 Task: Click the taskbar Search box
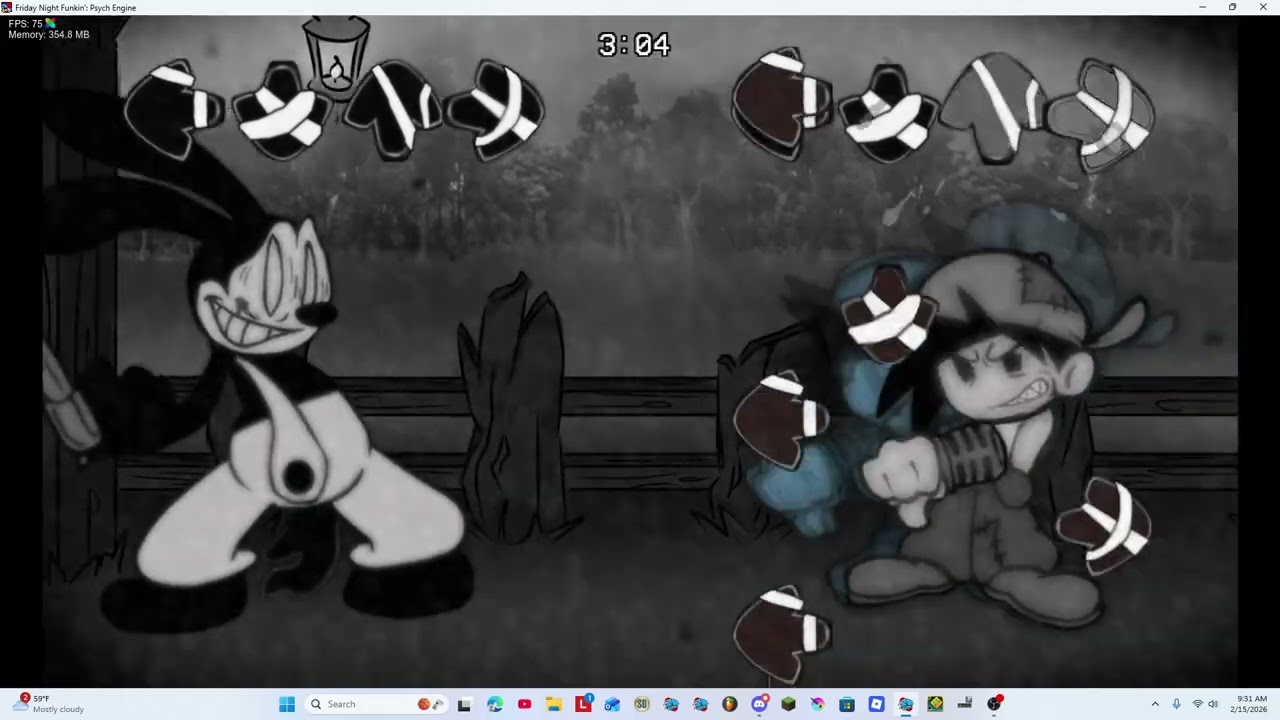pyautogui.click(x=375, y=704)
